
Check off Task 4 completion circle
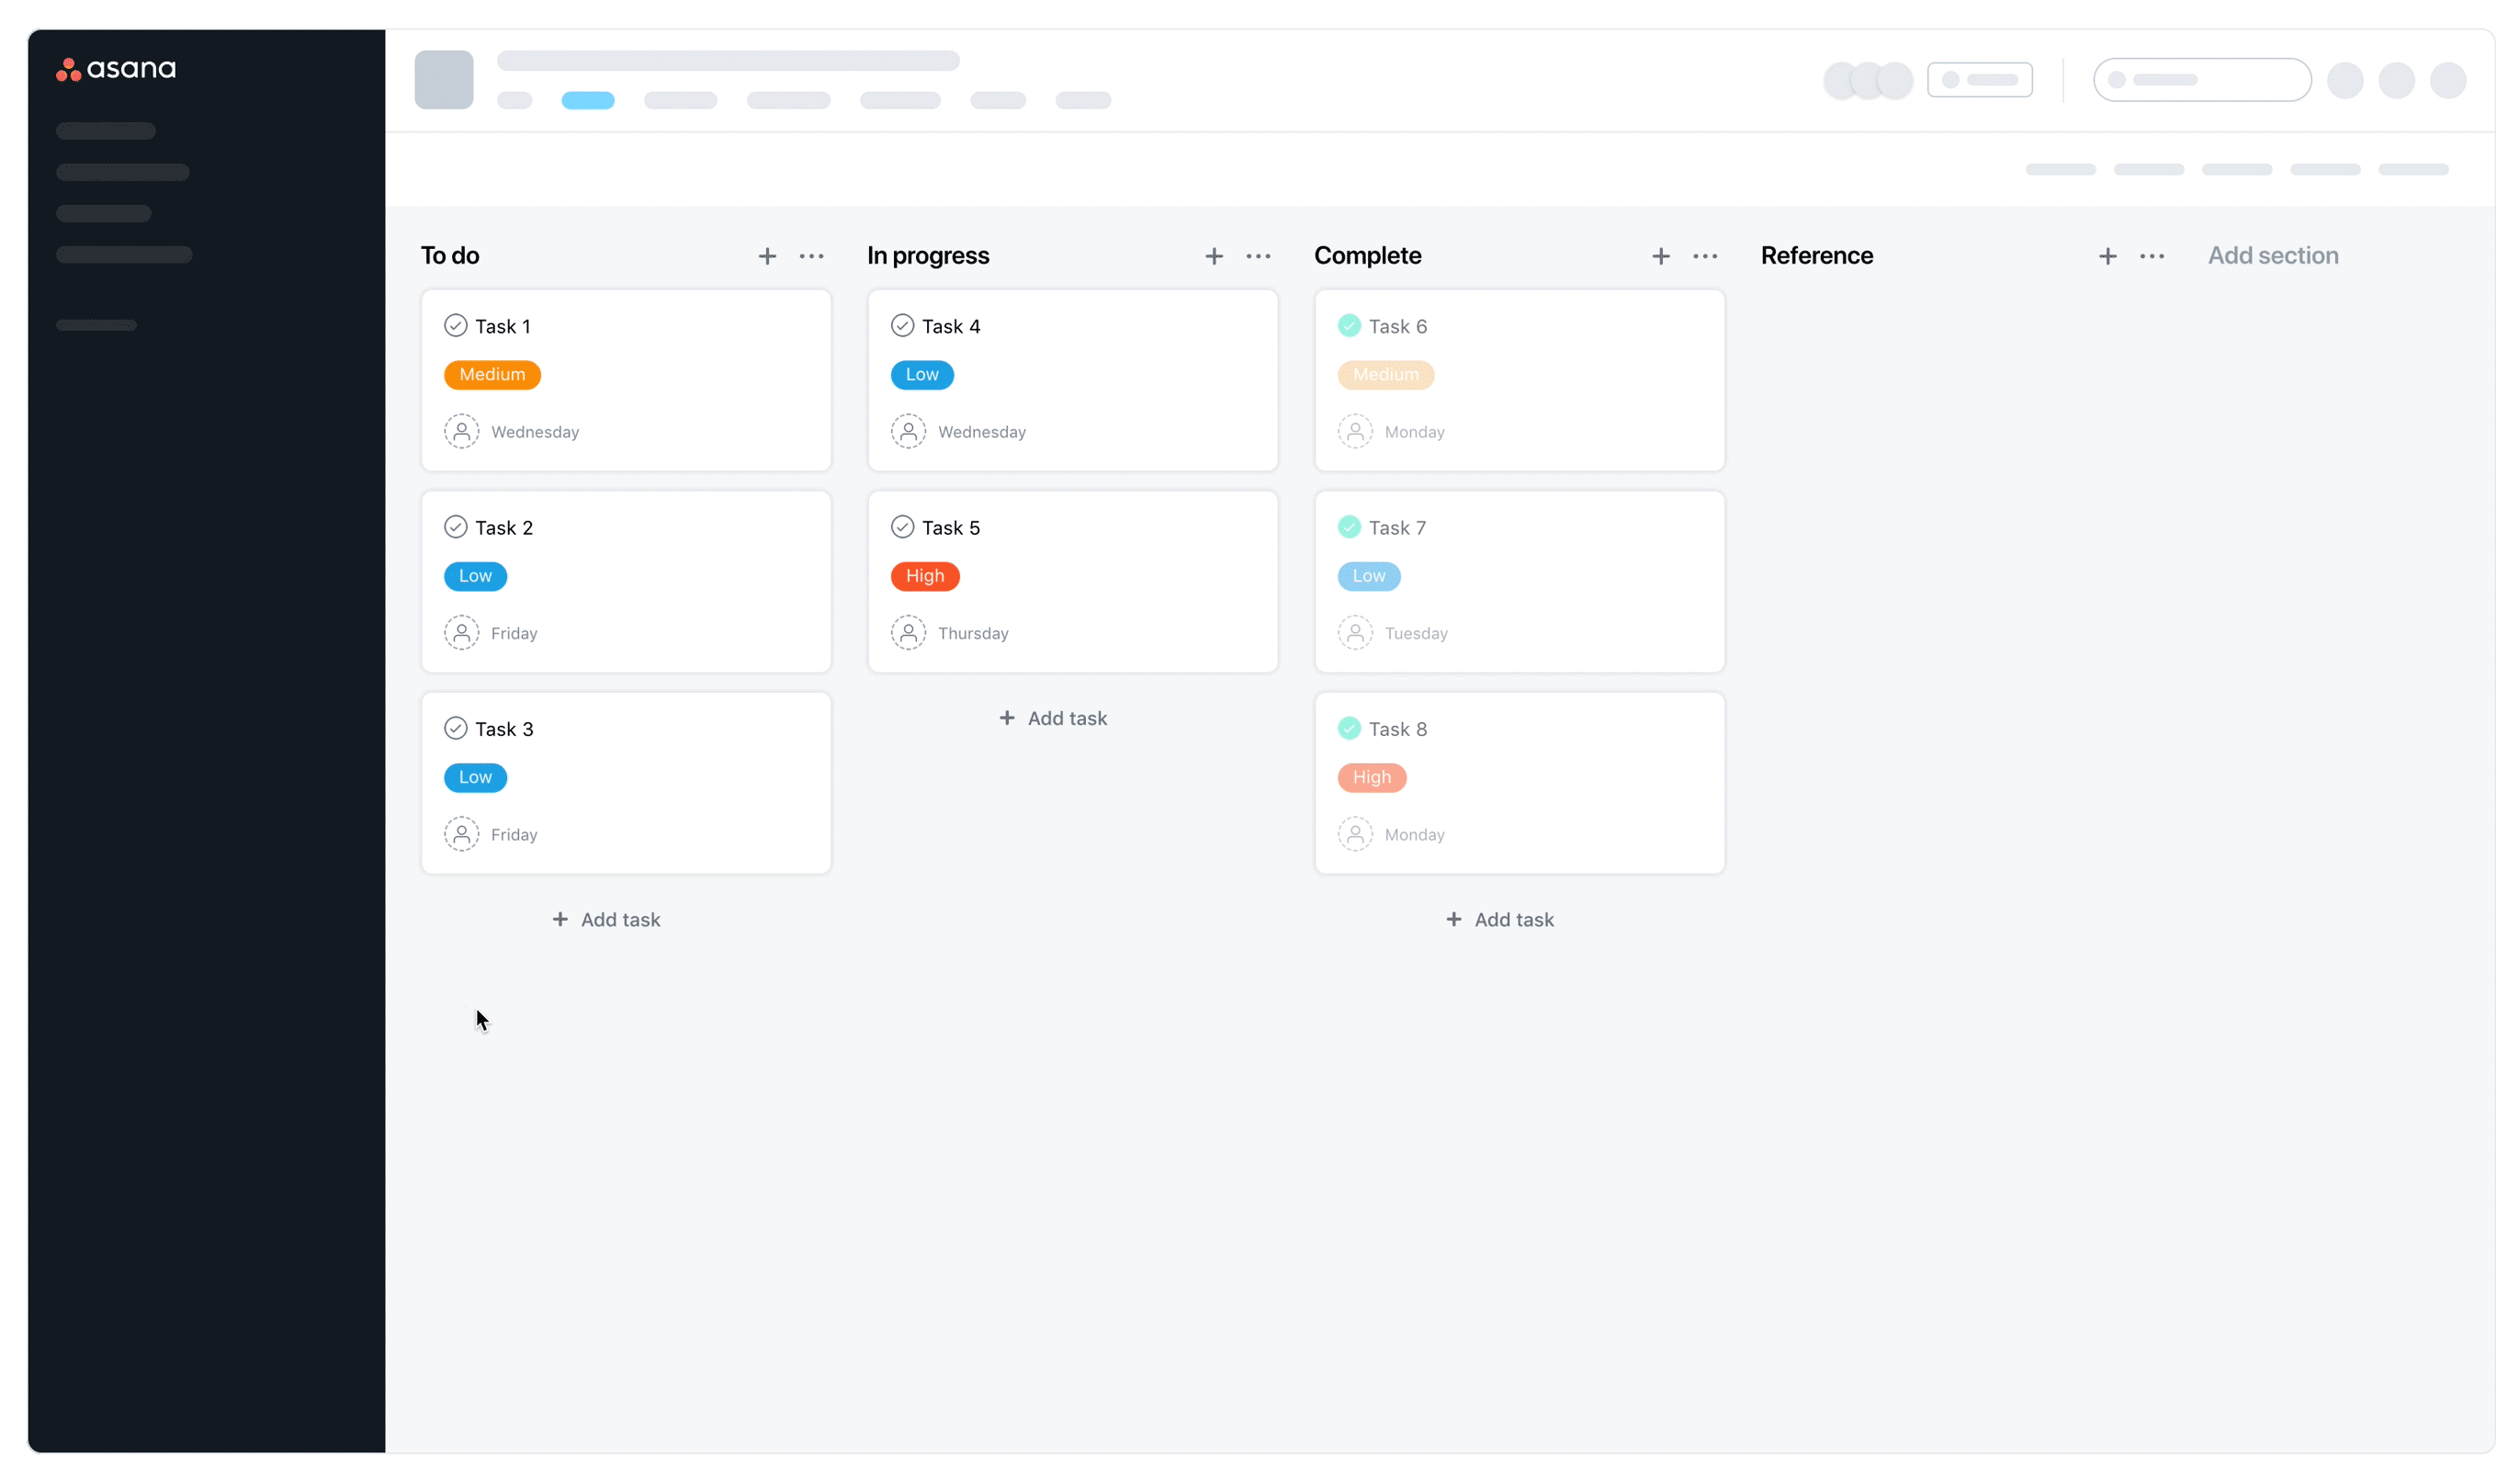[x=902, y=326]
